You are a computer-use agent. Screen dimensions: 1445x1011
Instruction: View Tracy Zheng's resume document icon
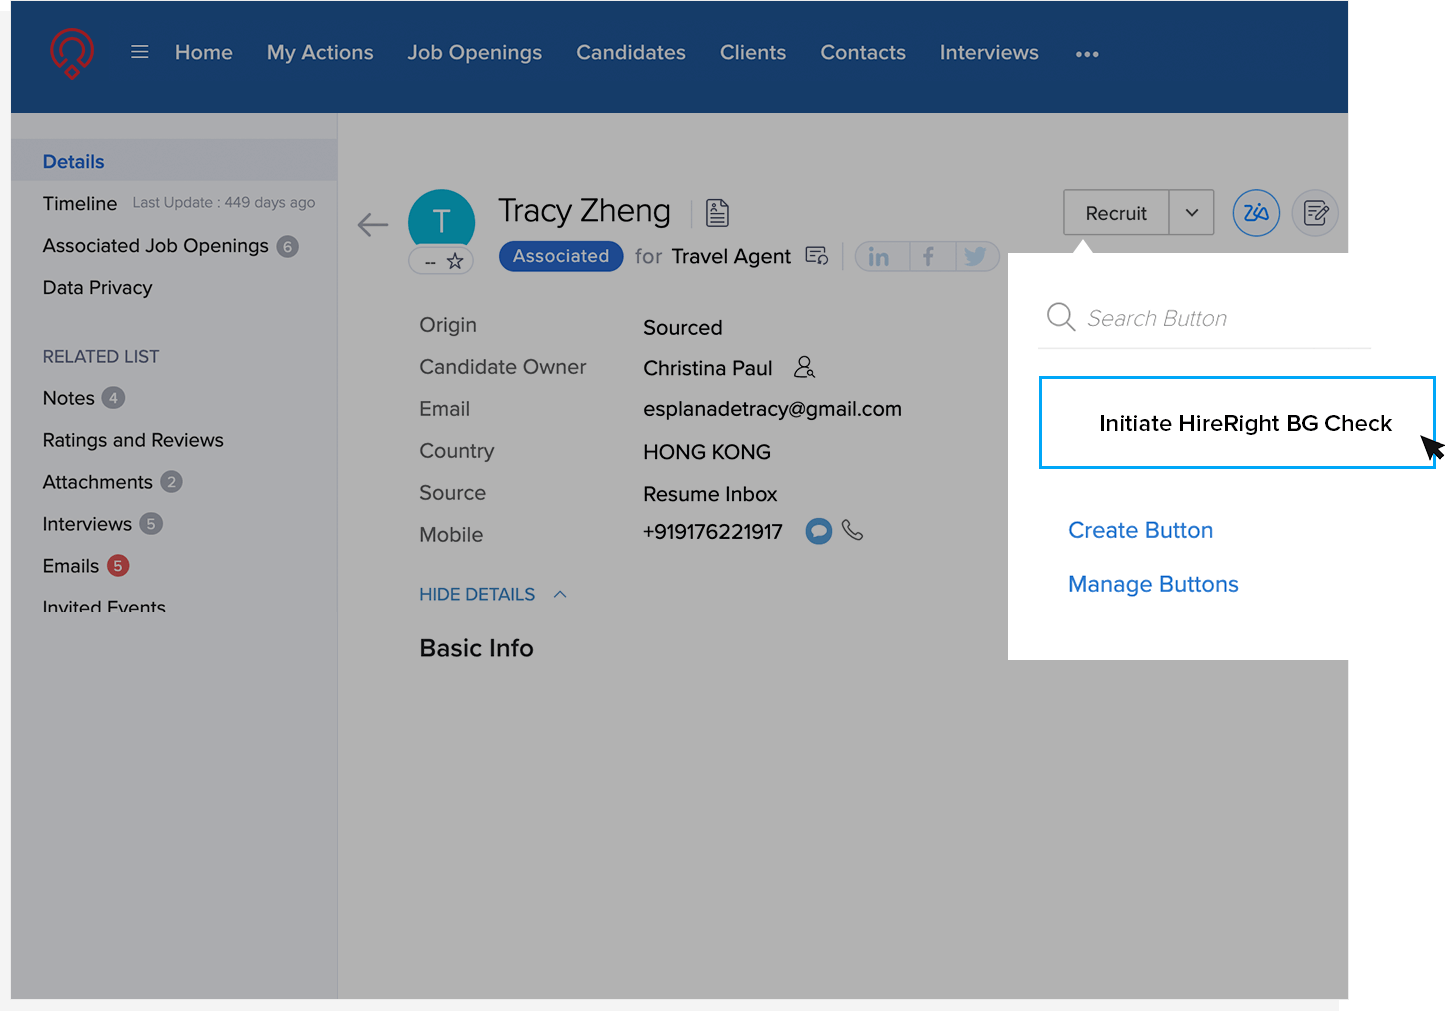(x=717, y=211)
